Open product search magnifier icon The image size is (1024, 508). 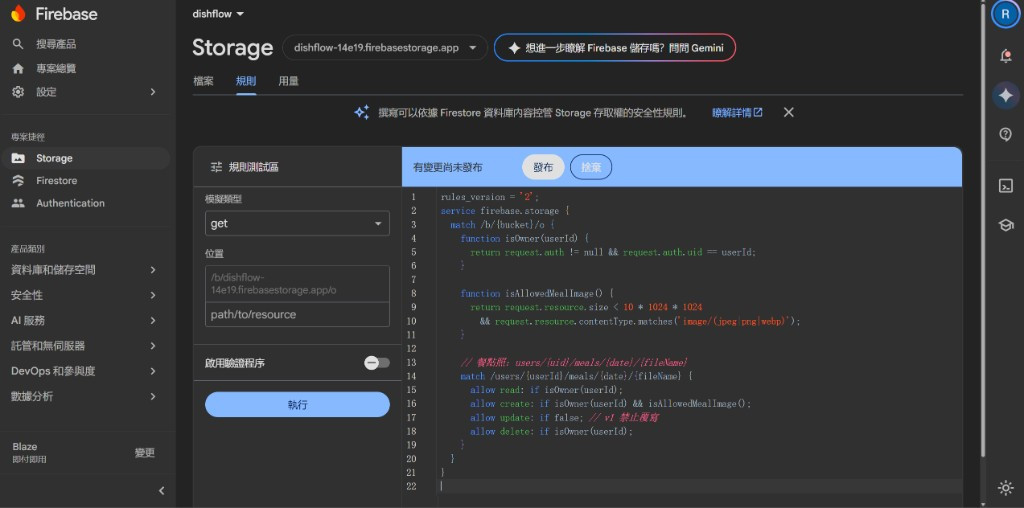(x=18, y=44)
